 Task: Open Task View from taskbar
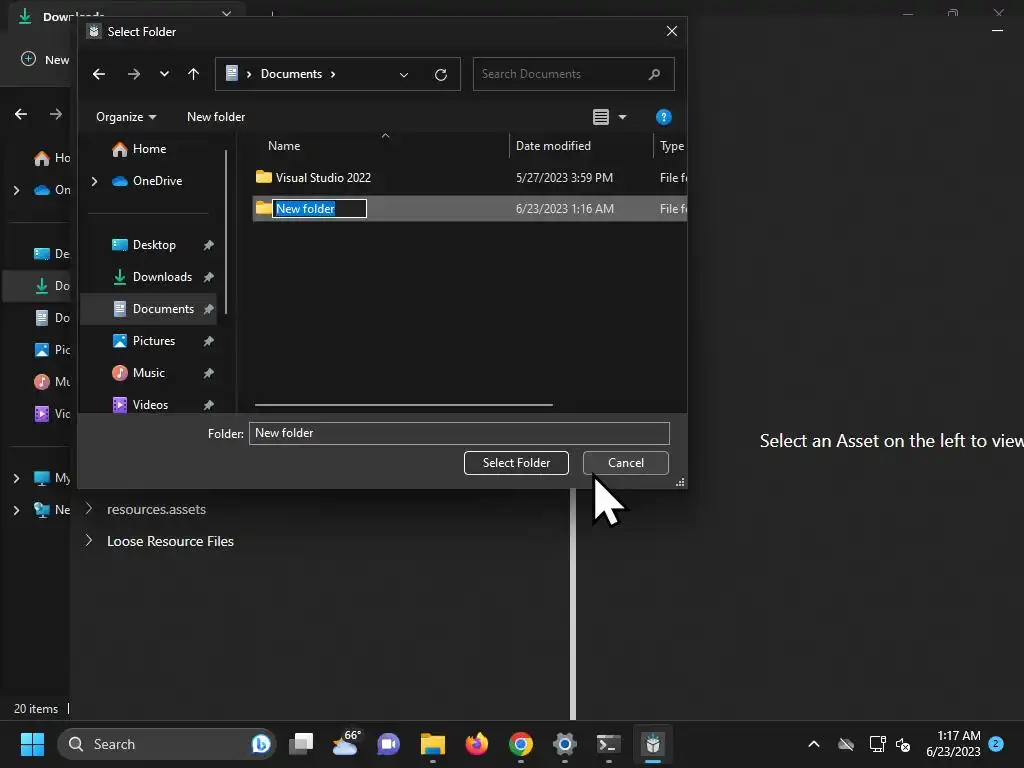(301, 744)
